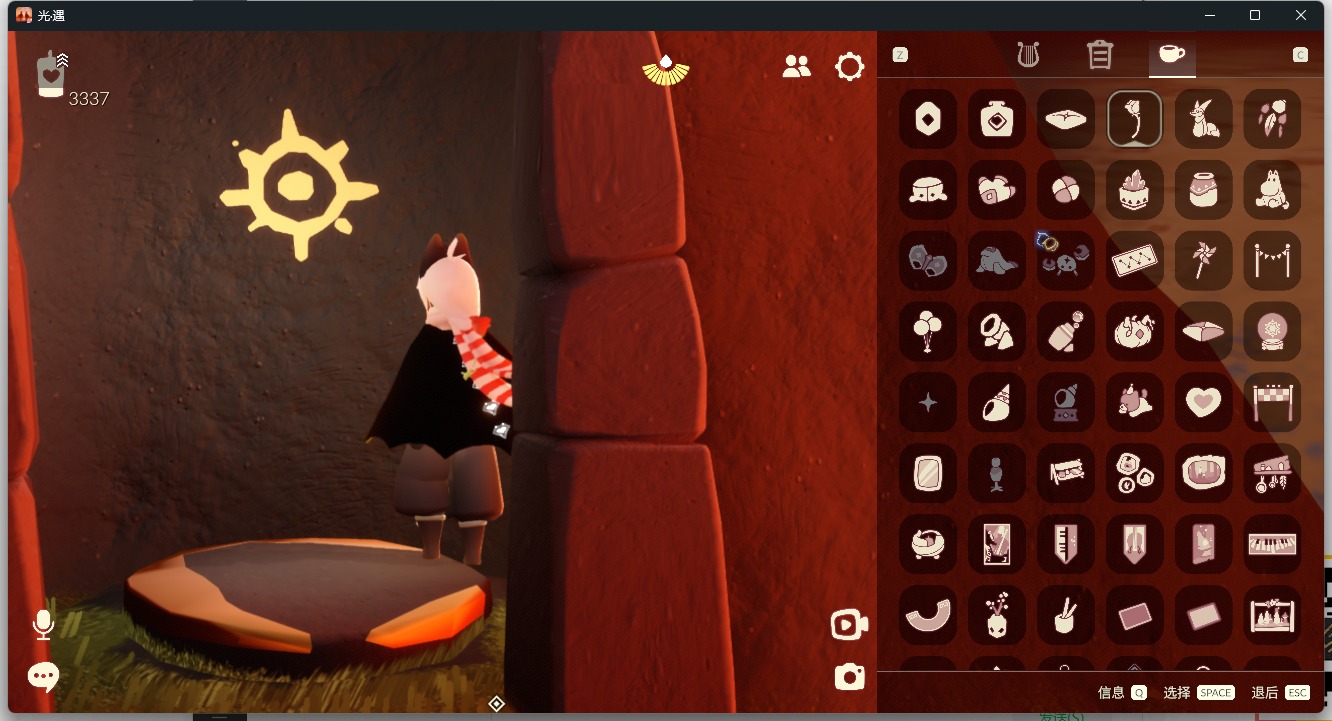Select the megaphone shell prop
Image resolution: width=1332 pixels, height=721 pixels.
pos(997,331)
